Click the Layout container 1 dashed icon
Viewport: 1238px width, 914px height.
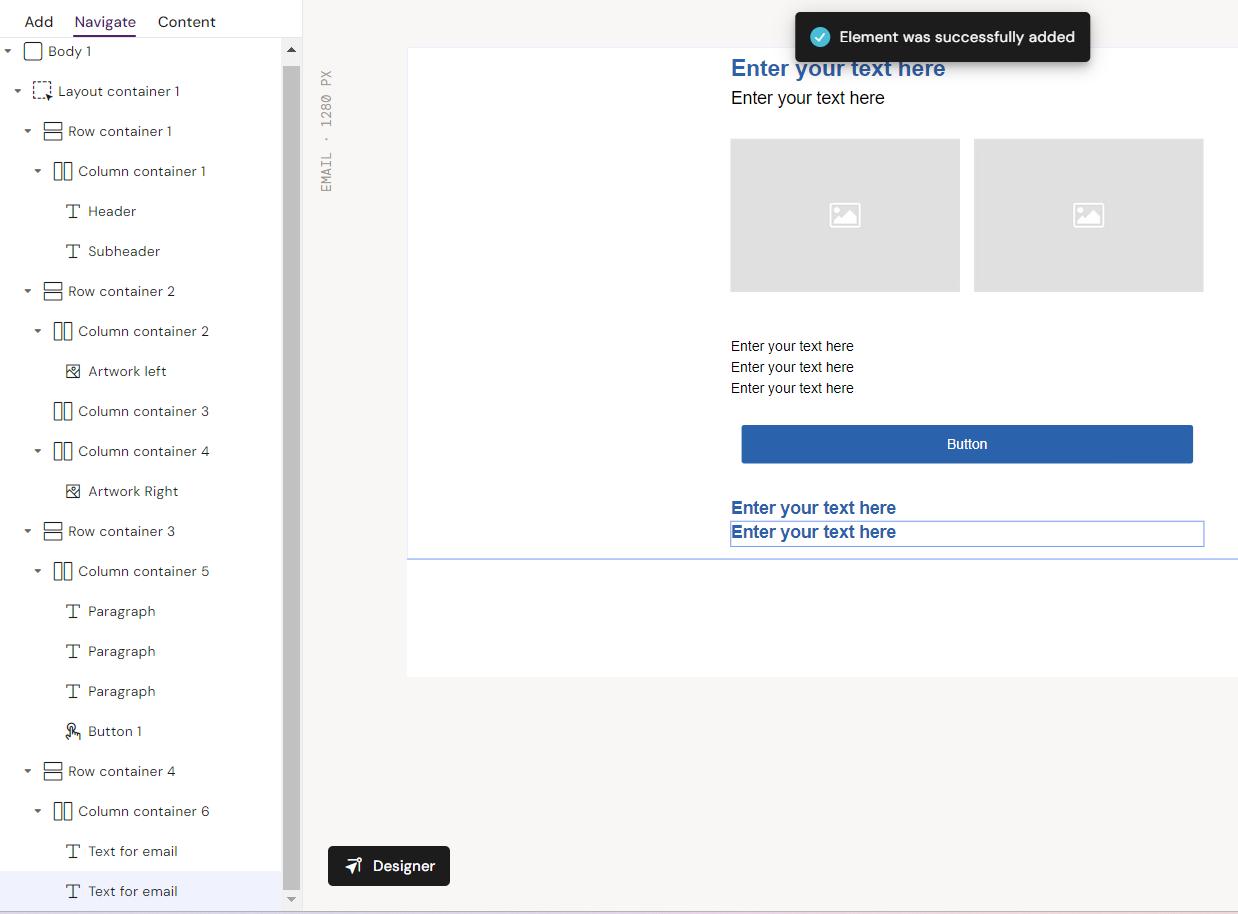click(42, 91)
